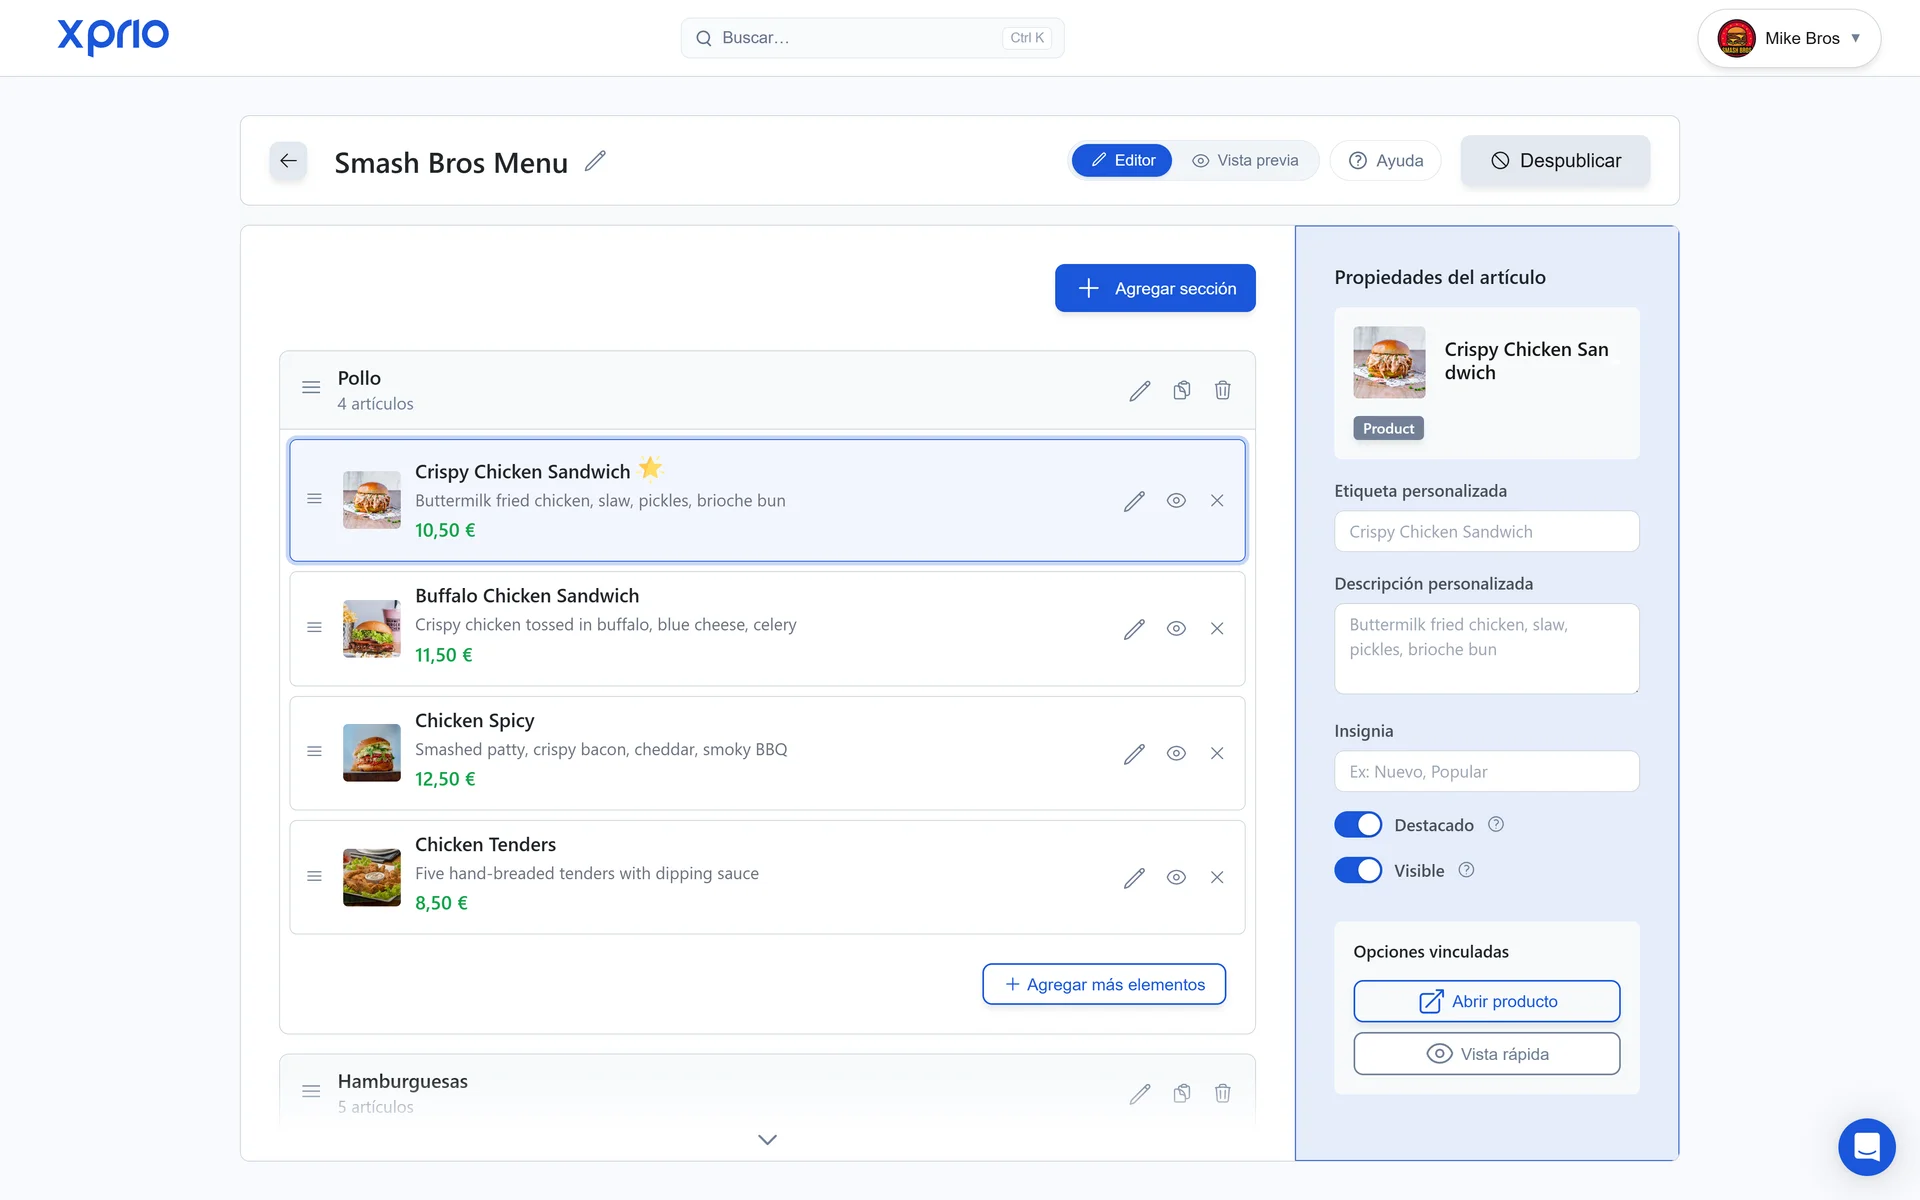This screenshot has width=1920, height=1200.
Task: Click the 8,50 € price
Action: pos(441,903)
